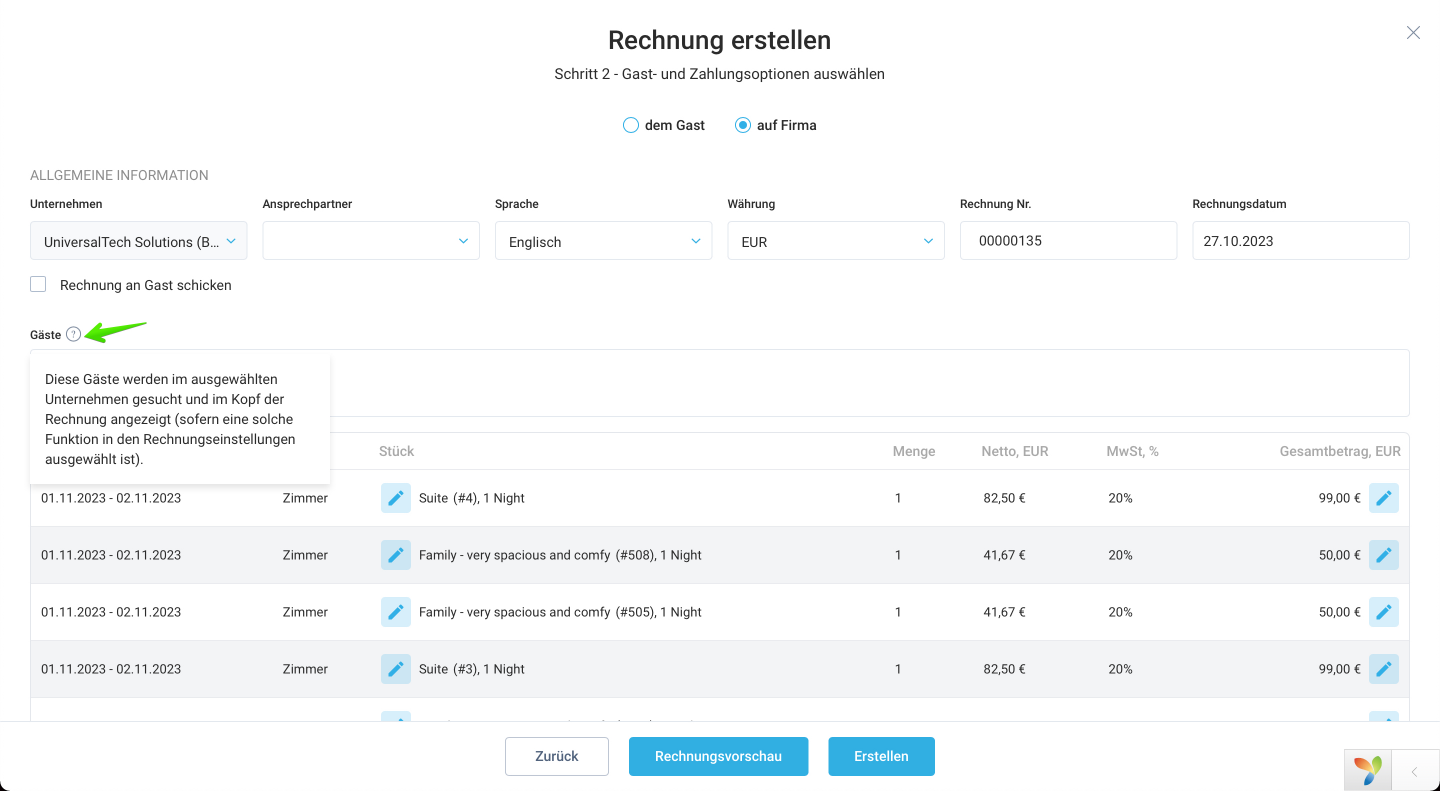Click 99,00 € total in Suite (#4) row

(1339, 498)
